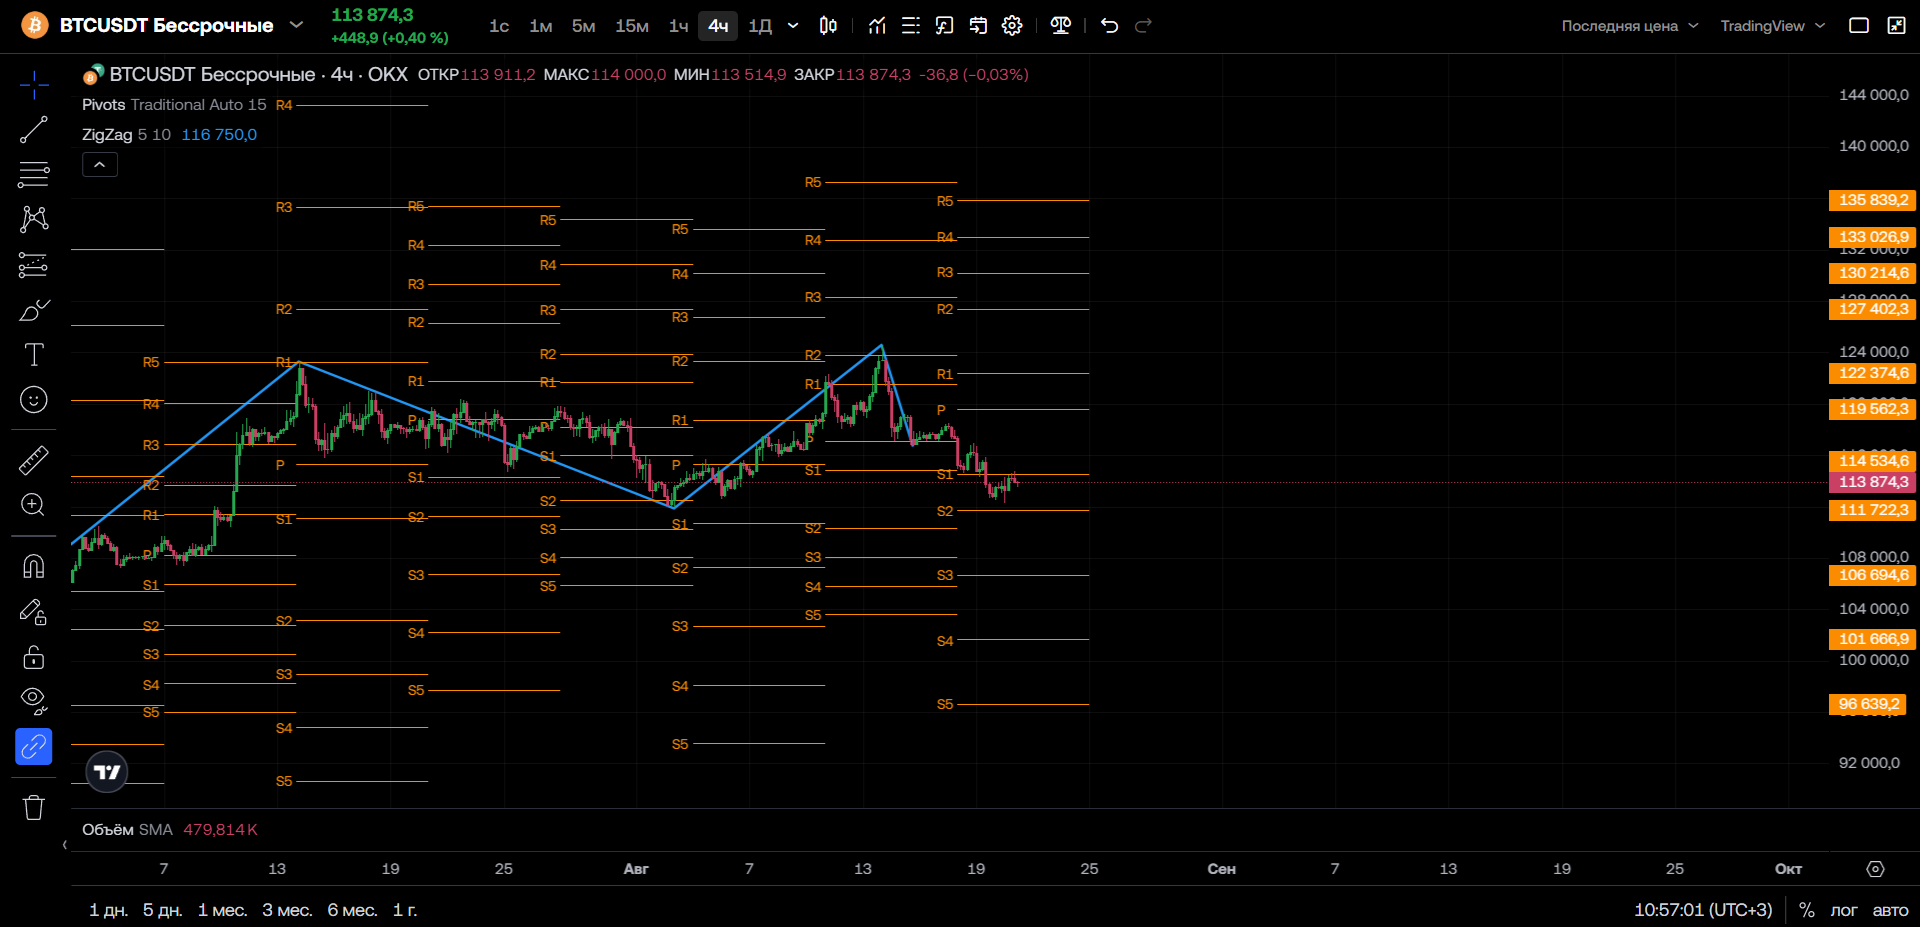Click the trash icon to remove drawings

pos(34,807)
